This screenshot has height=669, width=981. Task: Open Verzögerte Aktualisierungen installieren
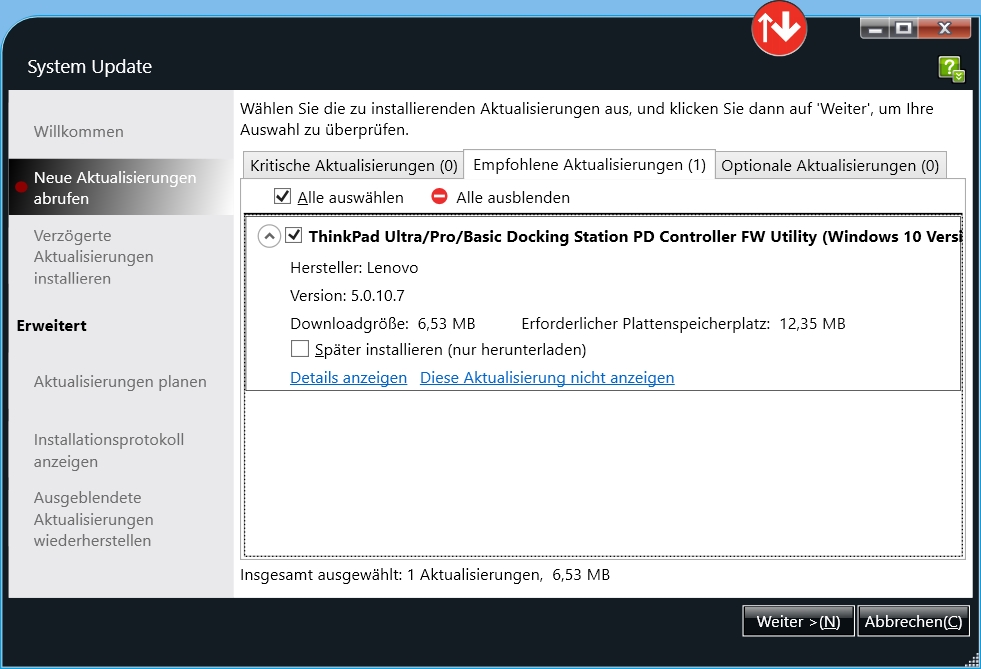click(94, 257)
